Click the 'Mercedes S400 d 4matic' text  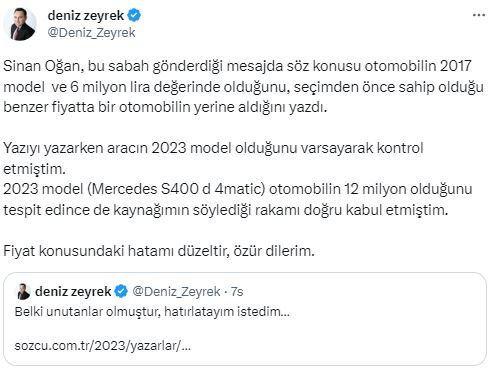point(176,189)
